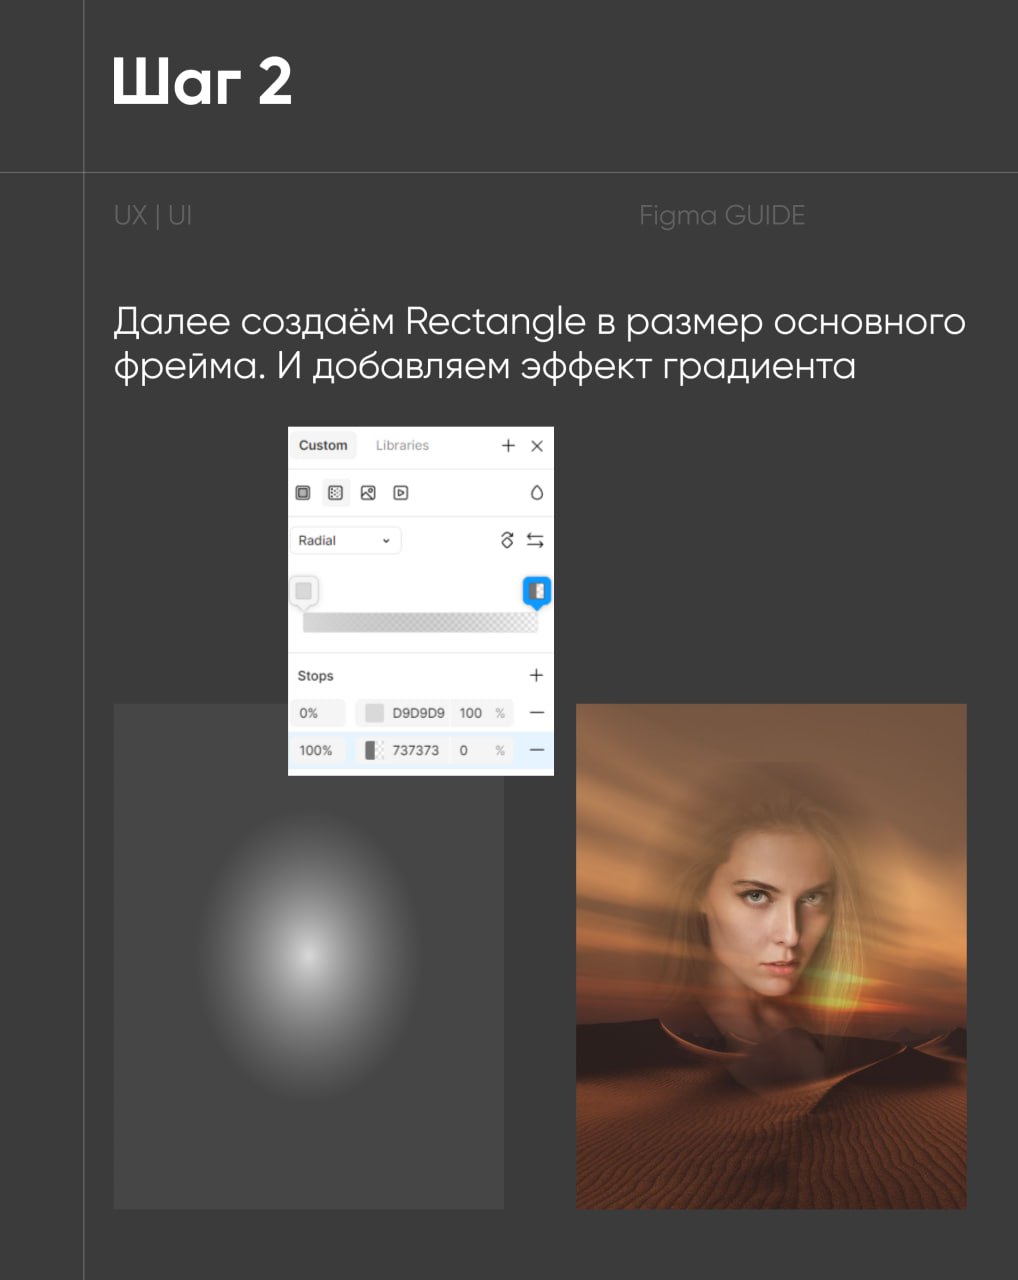Click the desert woman portrait image
Image resolution: width=1018 pixels, height=1280 pixels.
(x=771, y=956)
